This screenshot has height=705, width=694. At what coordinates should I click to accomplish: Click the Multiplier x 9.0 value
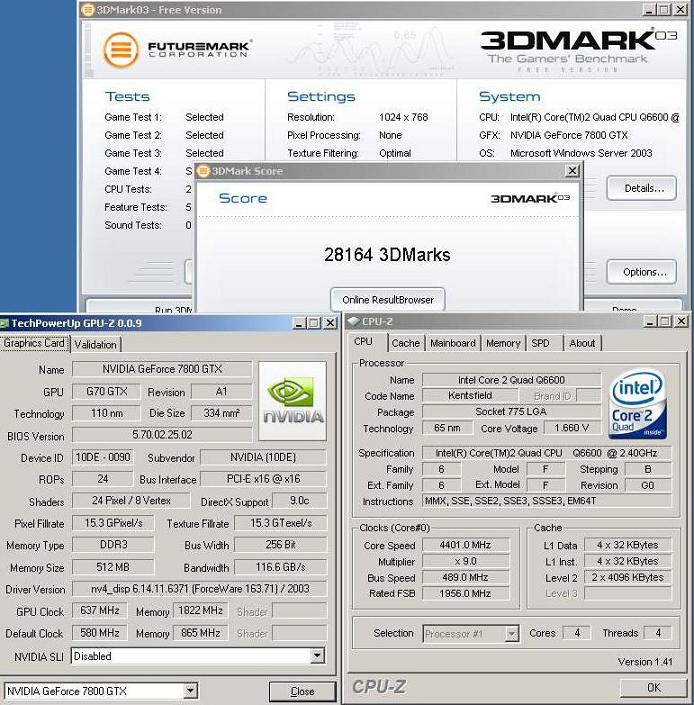[x=466, y=561]
